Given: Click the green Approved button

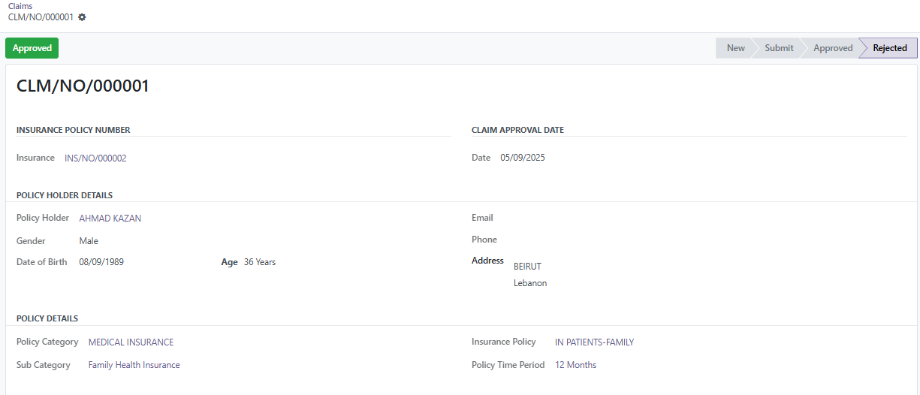Looking at the screenshot, I should pyautogui.click(x=32, y=48).
